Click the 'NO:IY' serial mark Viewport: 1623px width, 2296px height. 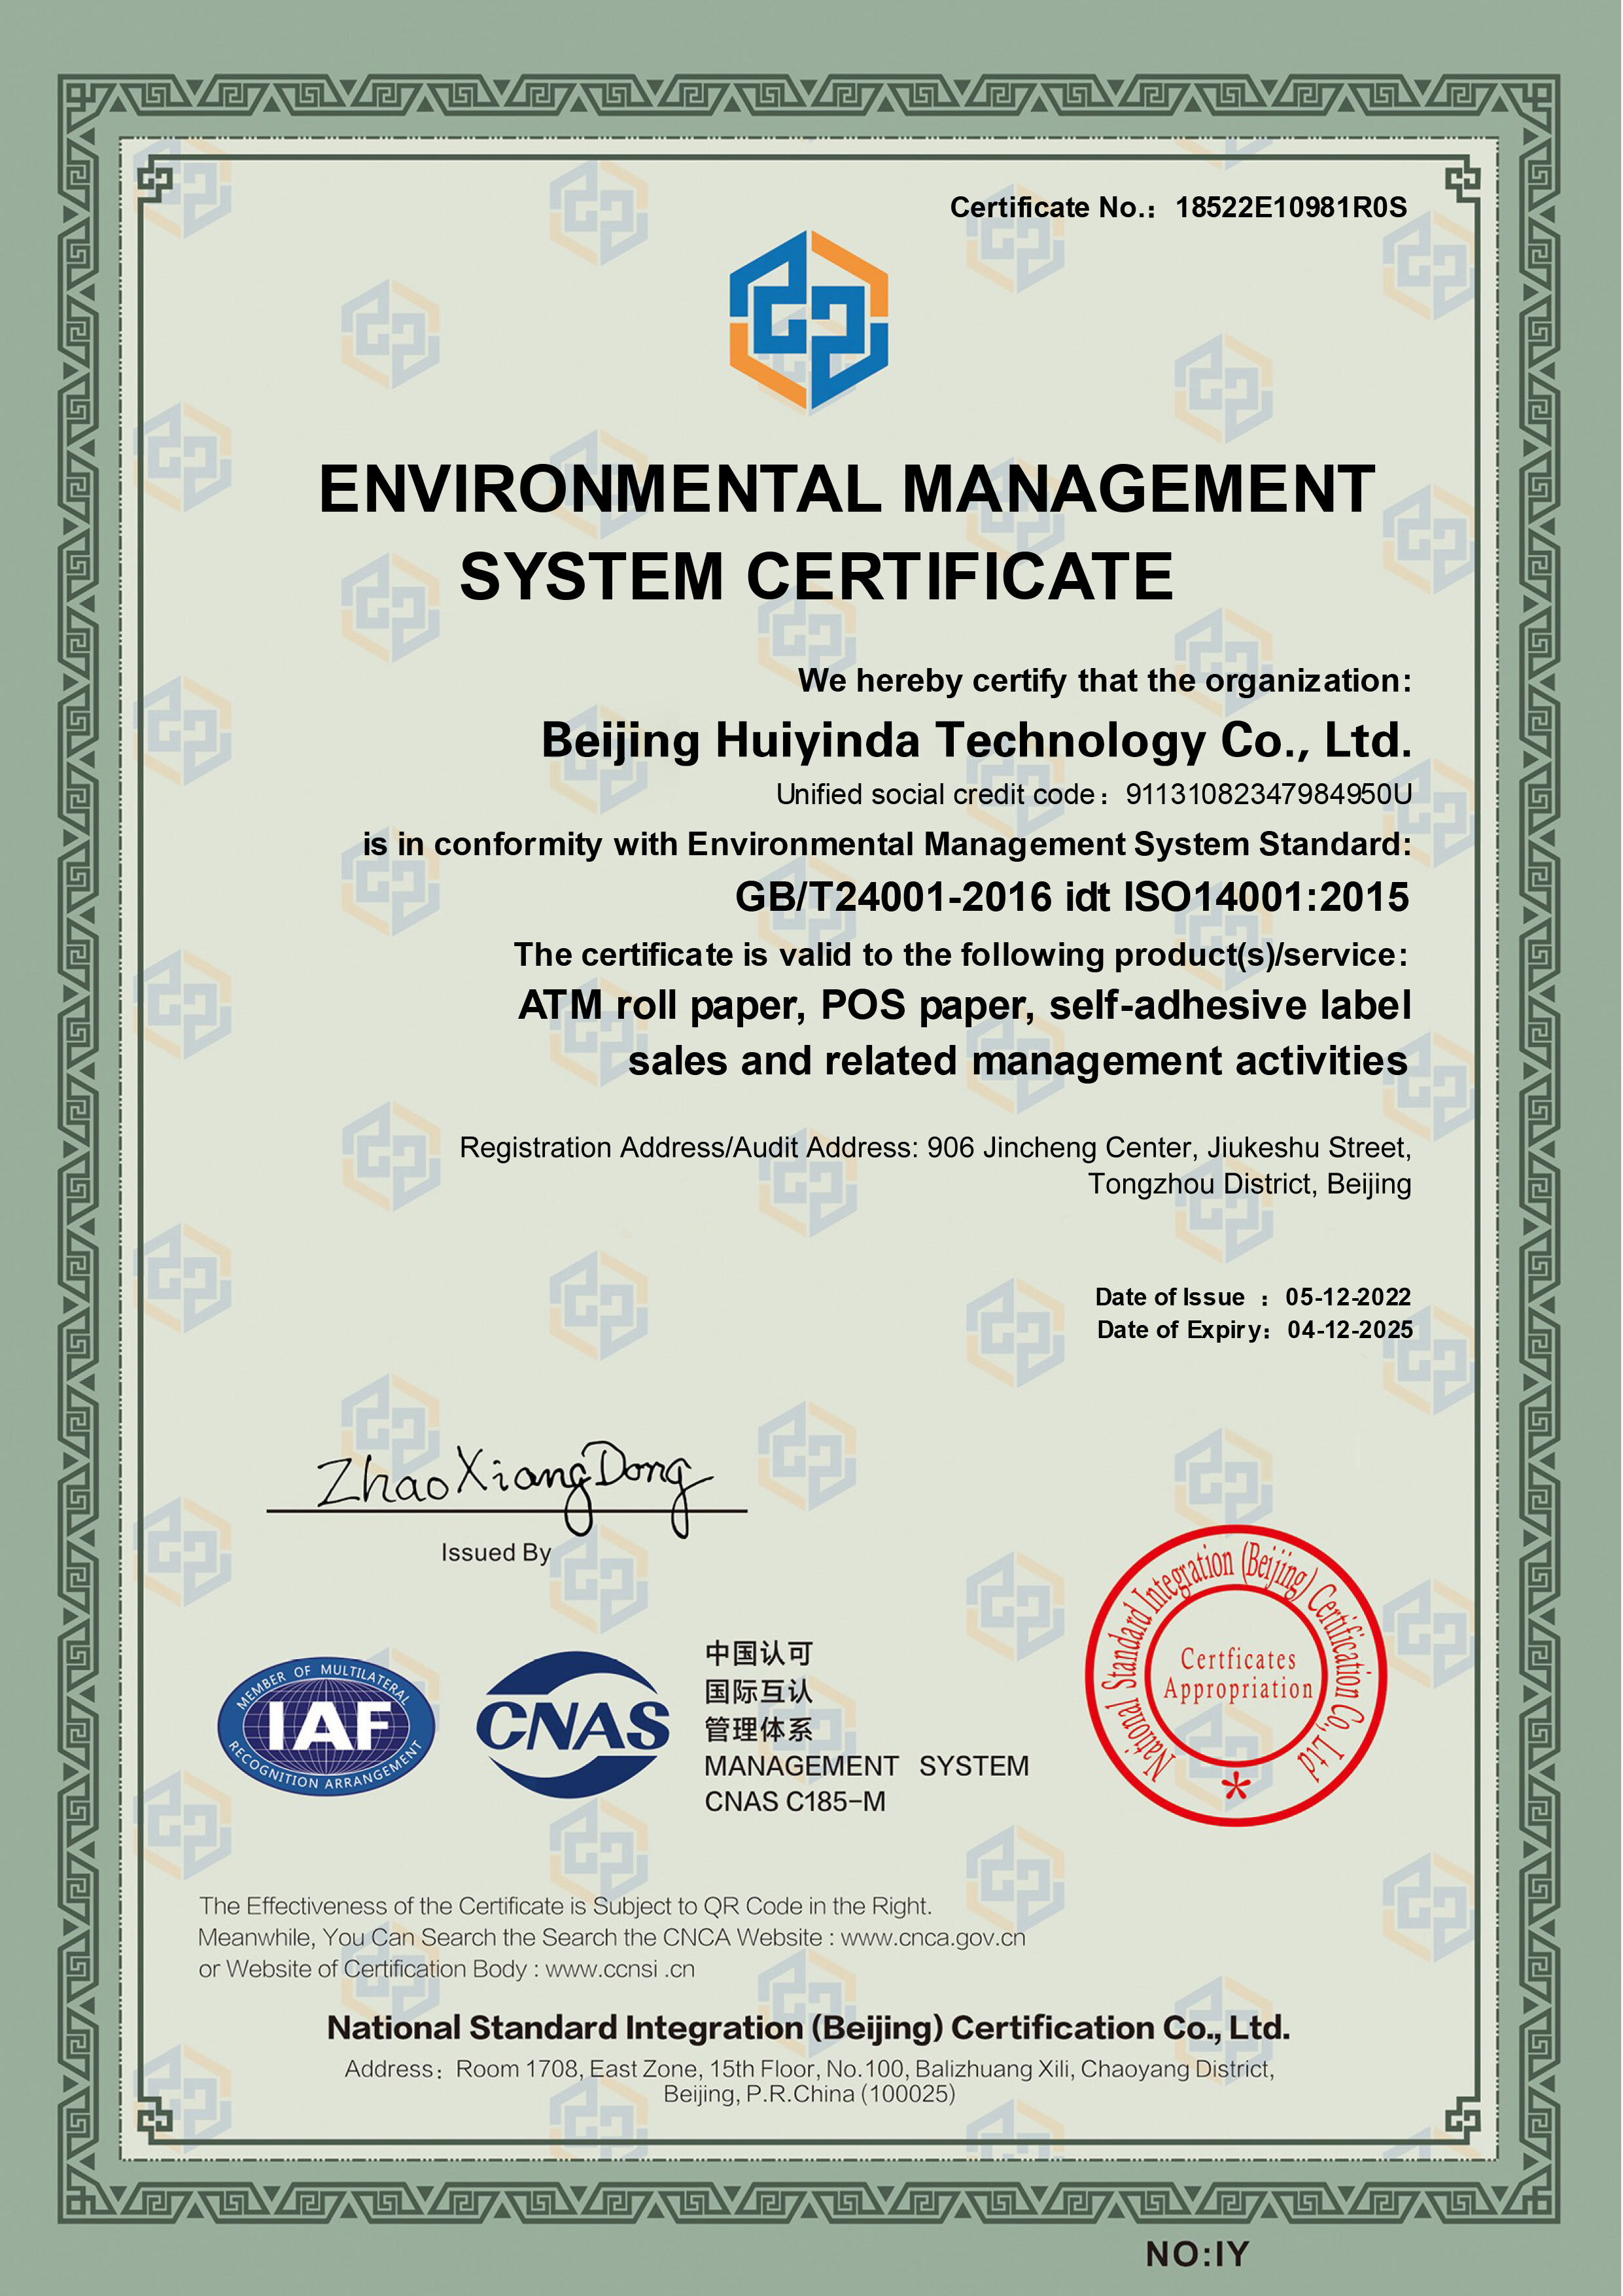click(1197, 2254)
